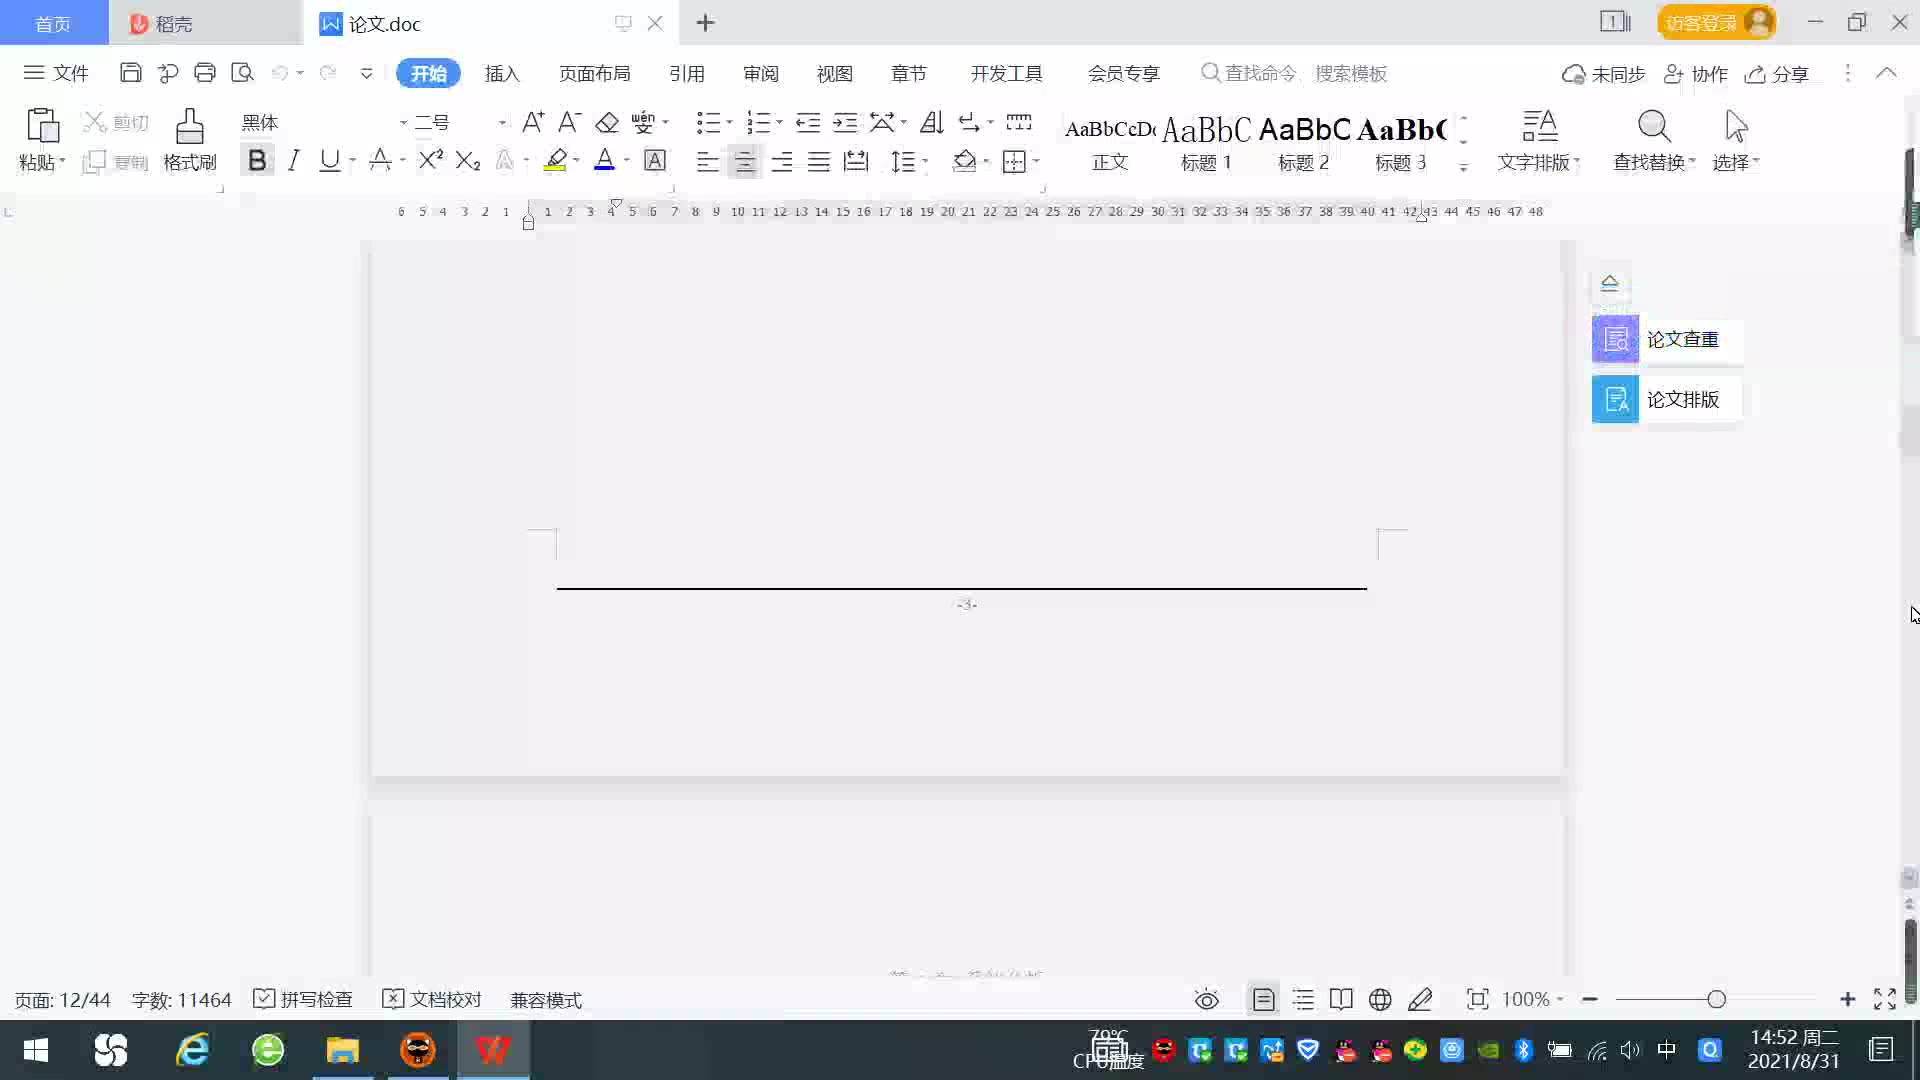Click the zoom slider handle in status bar
Viewport: 1920px width, 1080px height.
1716,999
